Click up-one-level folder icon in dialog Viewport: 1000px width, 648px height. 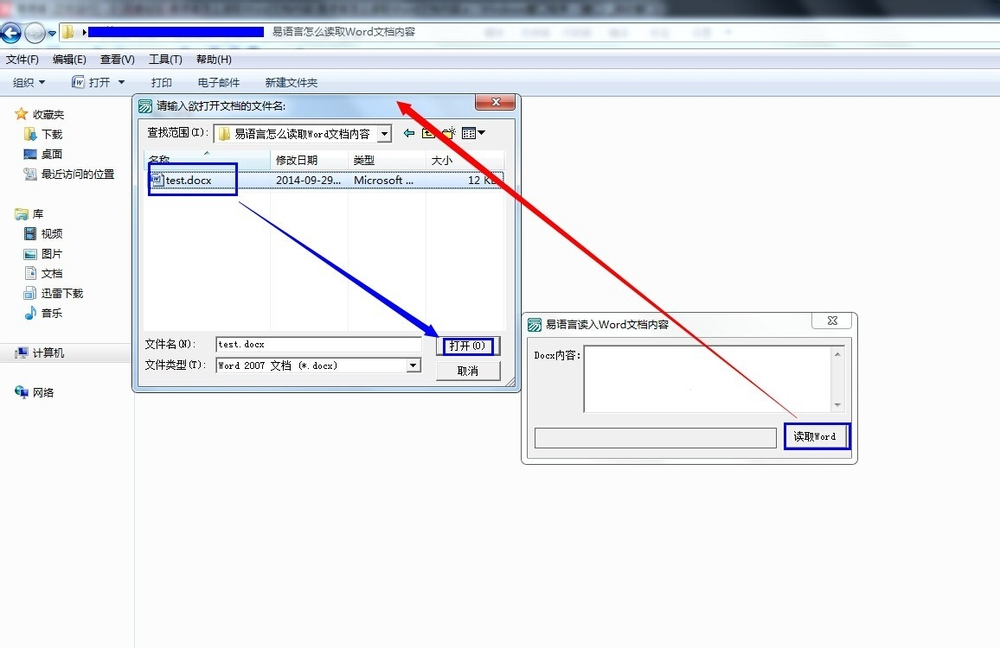(x=428, y=133)
